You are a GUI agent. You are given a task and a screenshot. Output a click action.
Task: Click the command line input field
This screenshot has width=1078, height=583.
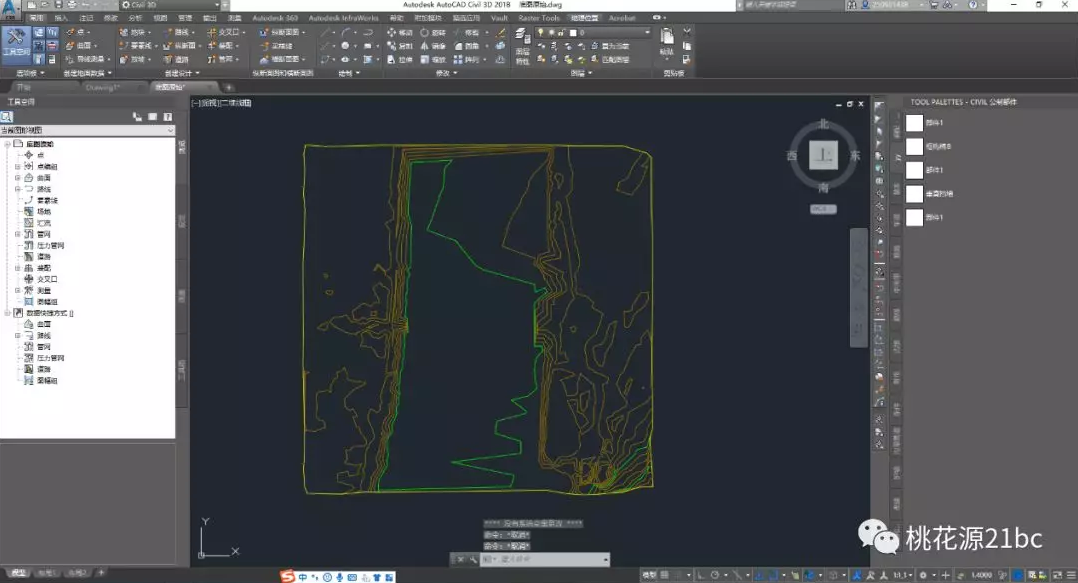pos(544,560)
